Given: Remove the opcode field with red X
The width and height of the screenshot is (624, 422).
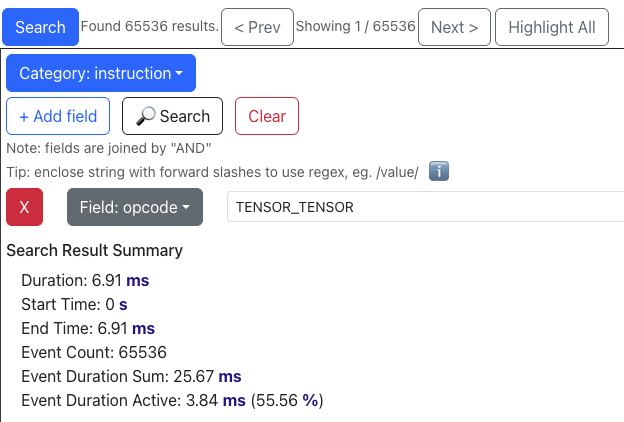Looking at the screenshot, I should (25, 207).
